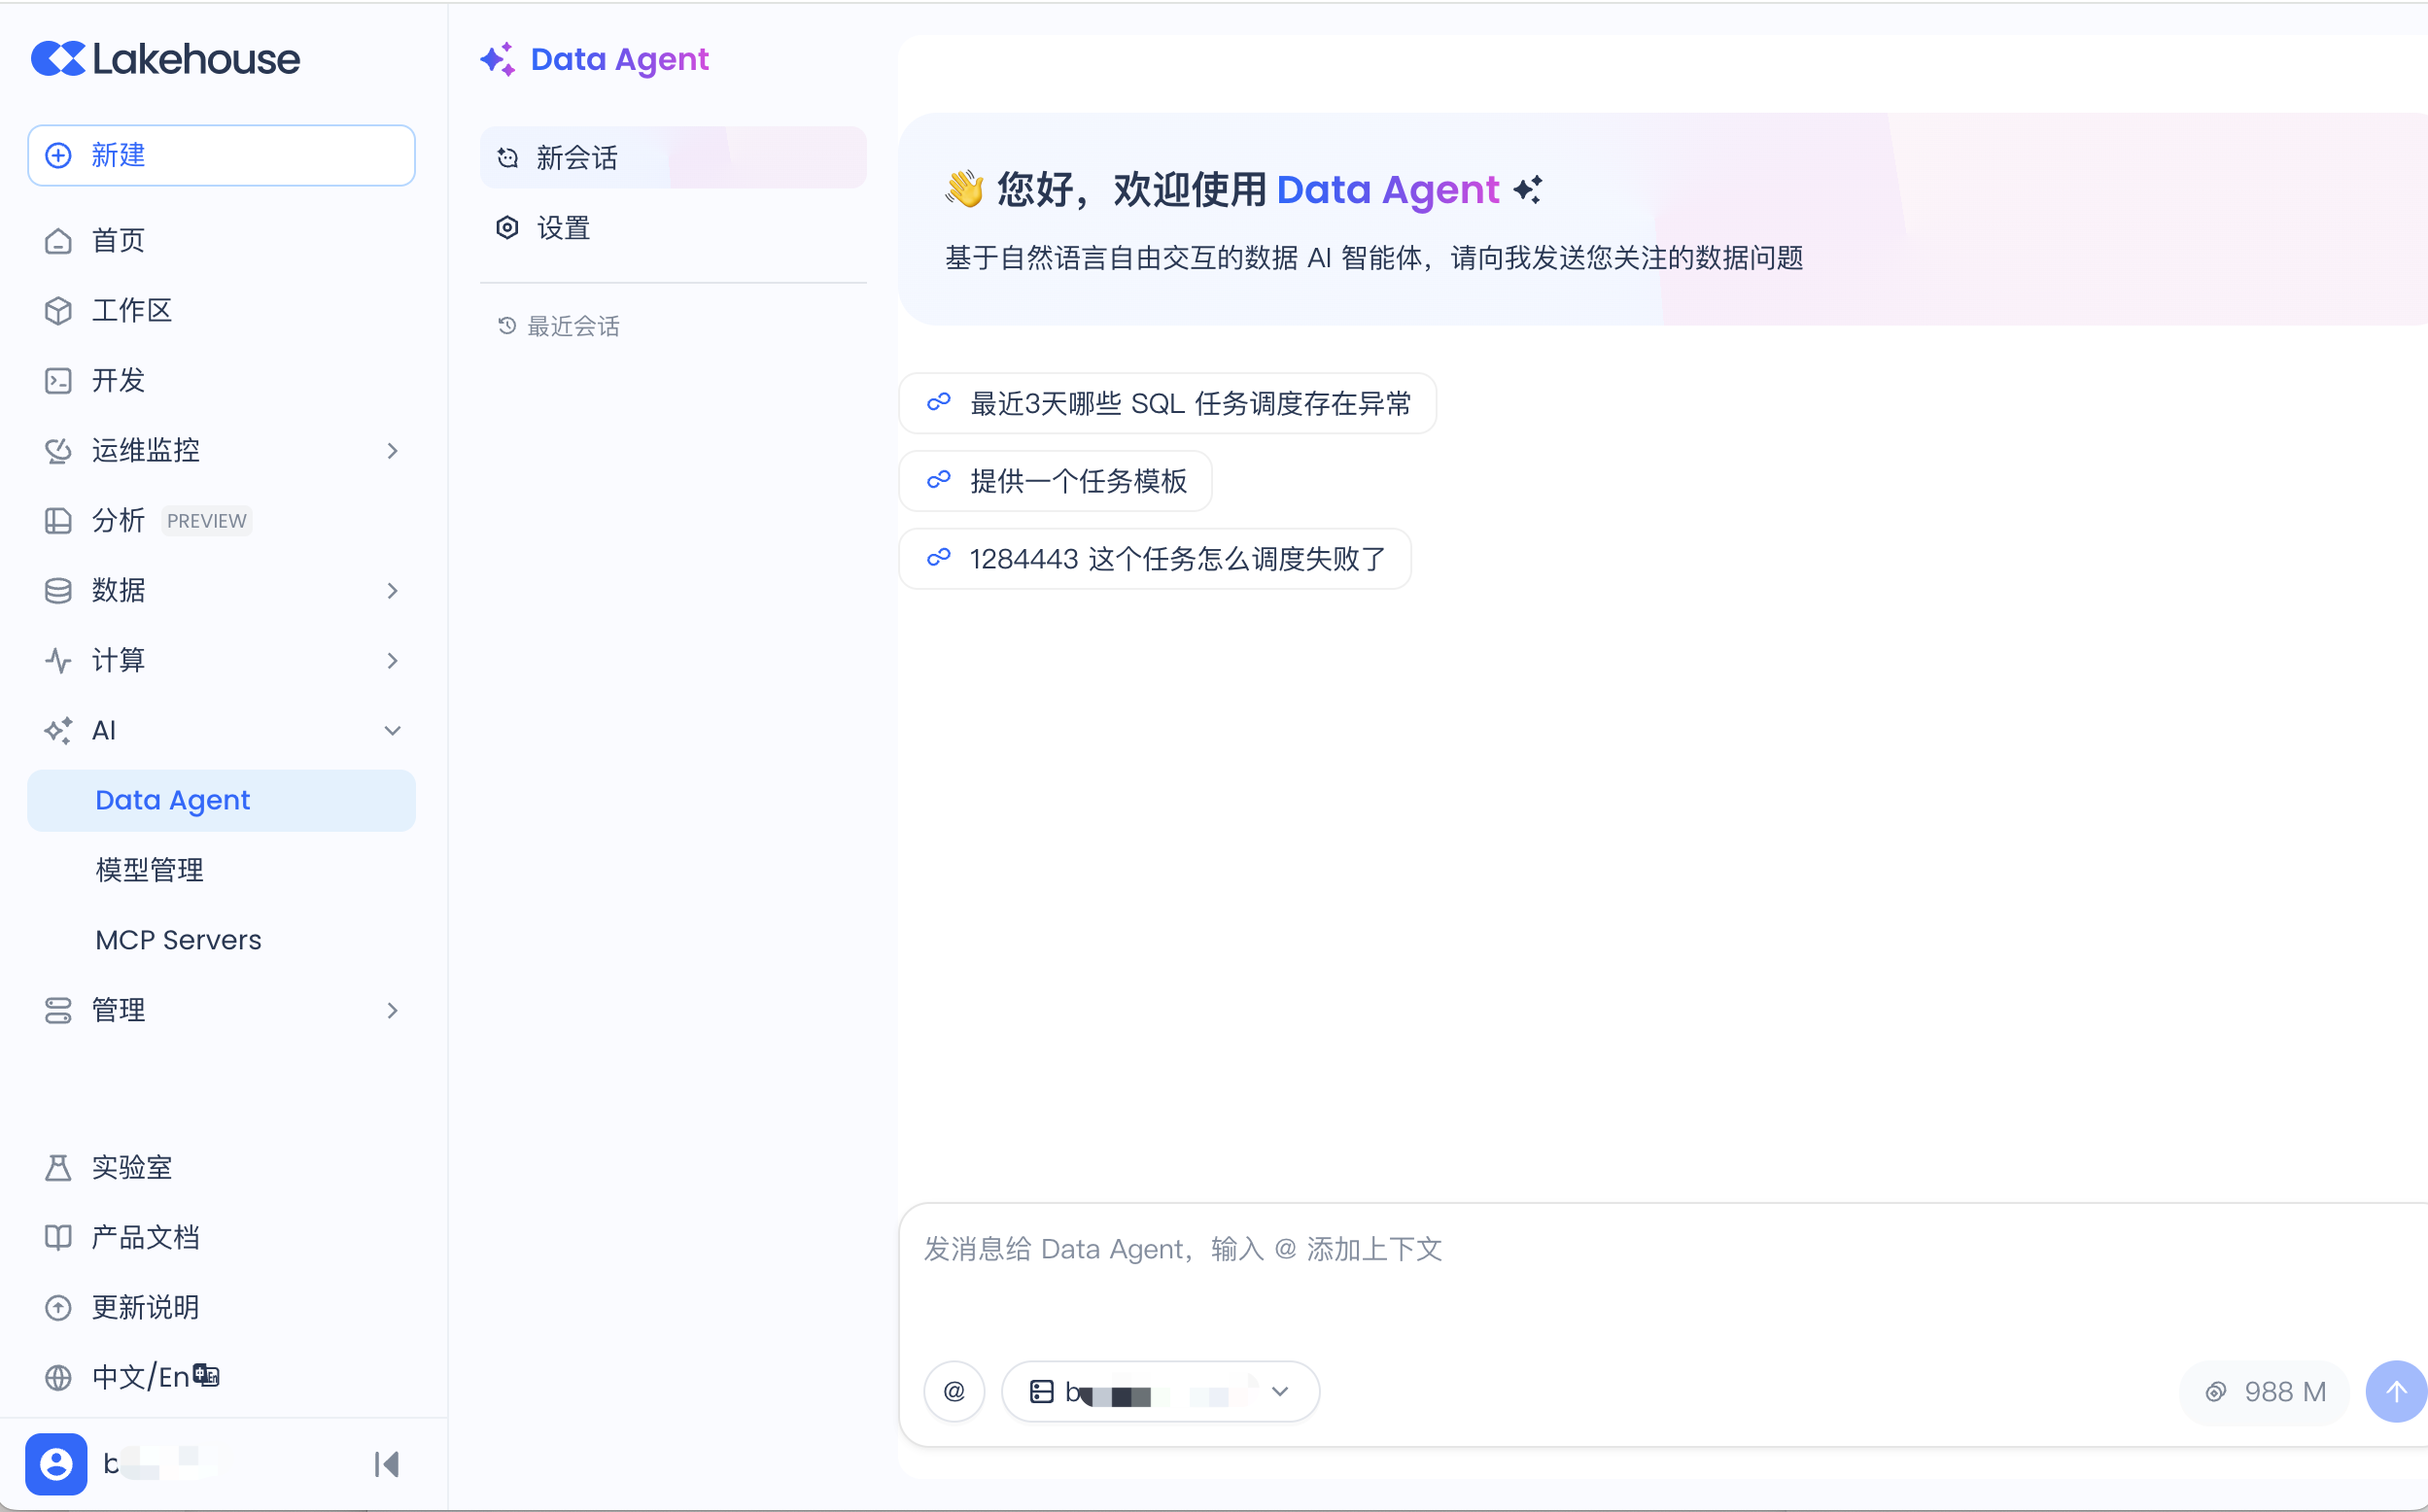
Task: Open 实验室 lab flask item
Action: pyautogui.click(x=131, y=1167)
